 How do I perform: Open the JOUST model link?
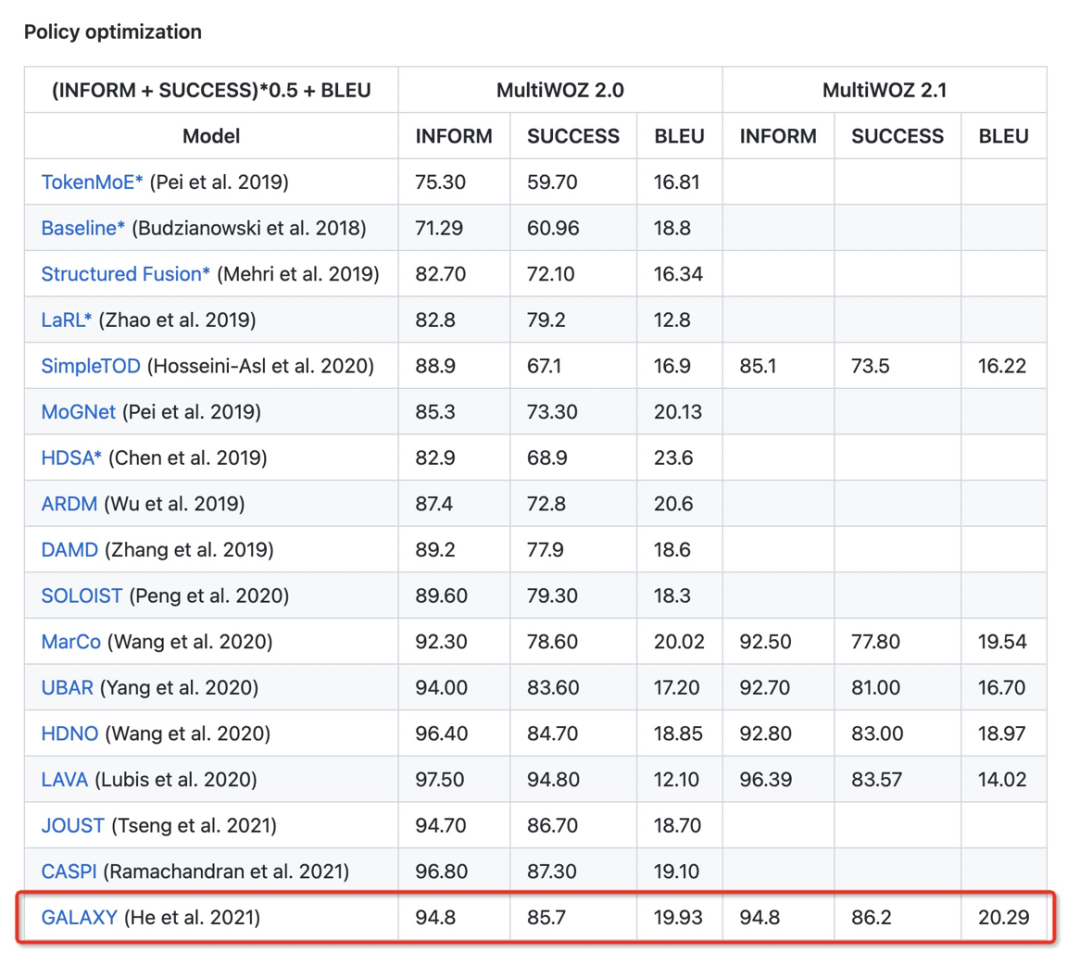(x=72, y=825)
